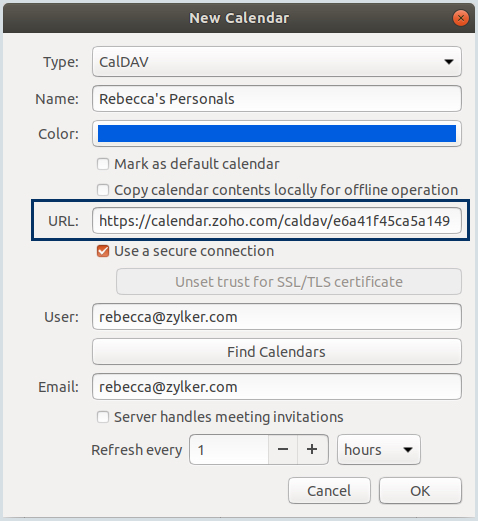This screenshot has width=478, height=521.
Task: Check Copy calendar contents locally option
Action: point(103,190)
